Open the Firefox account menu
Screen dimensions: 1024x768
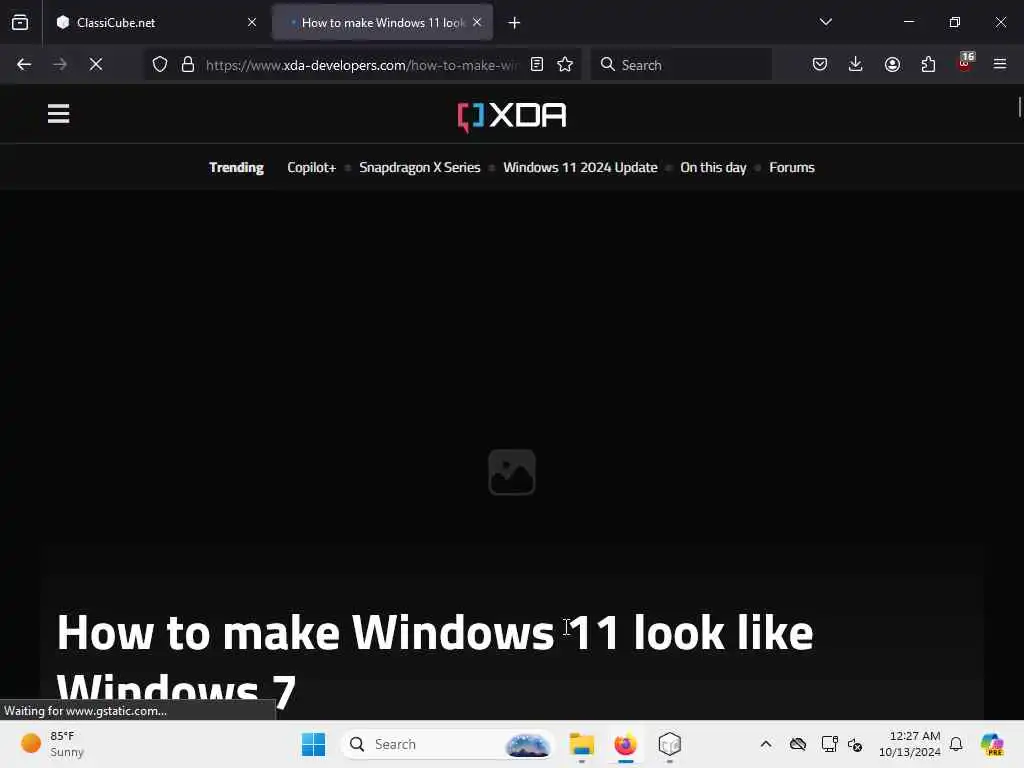(892, 65)
